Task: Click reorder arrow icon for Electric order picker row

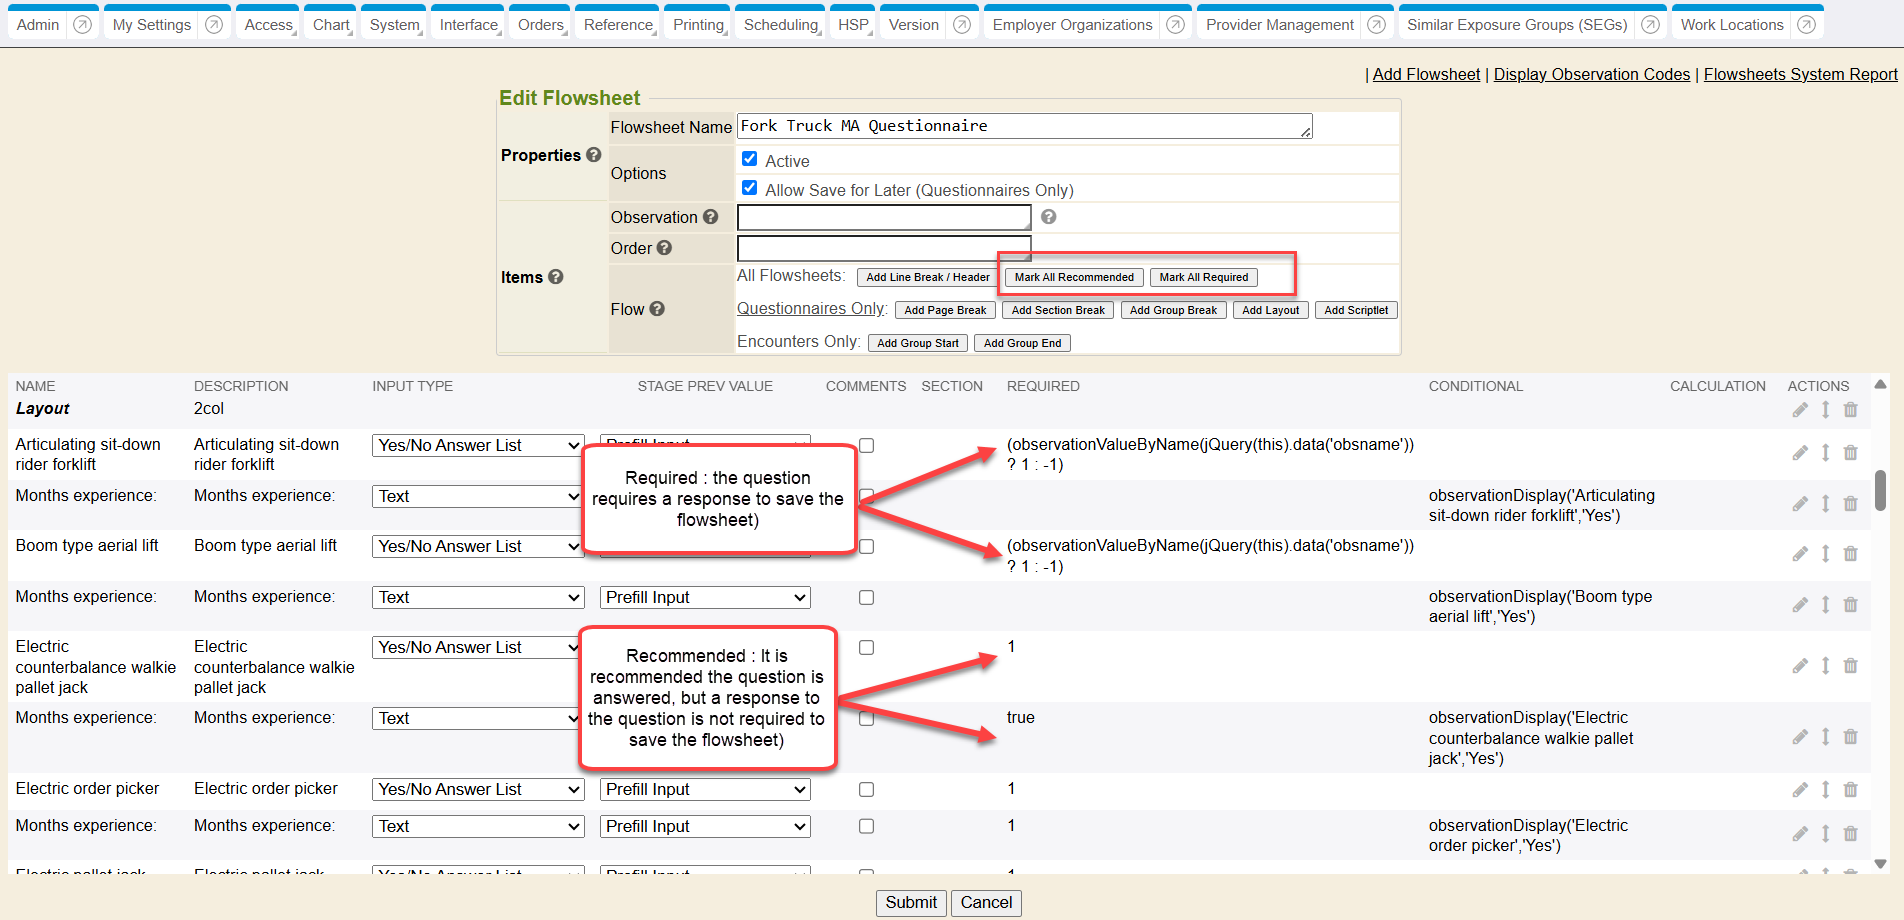Action: tap(1825, 790)
